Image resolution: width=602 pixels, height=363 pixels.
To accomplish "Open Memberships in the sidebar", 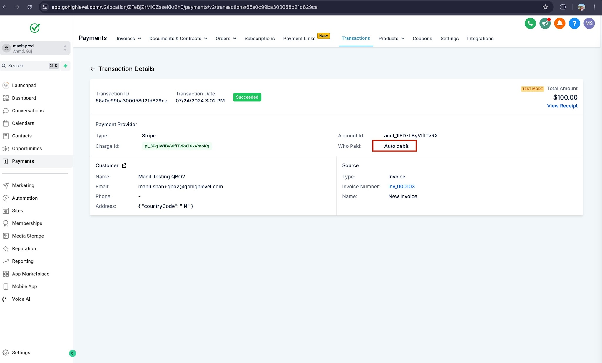I will pos(26,223).
